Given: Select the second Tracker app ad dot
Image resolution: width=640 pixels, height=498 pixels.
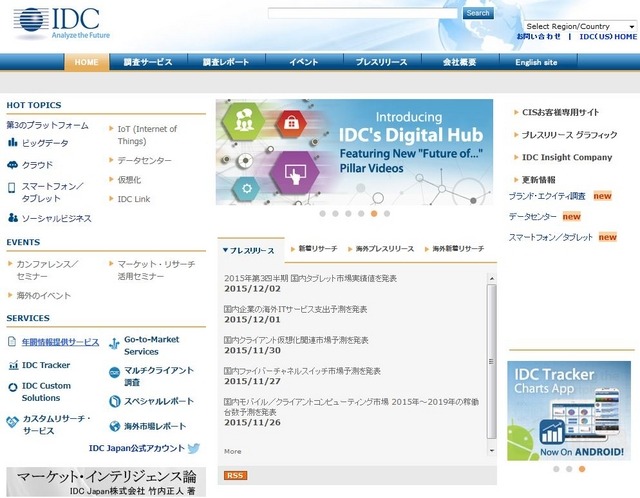Looking at the screenshot, I should pos(569,469).
